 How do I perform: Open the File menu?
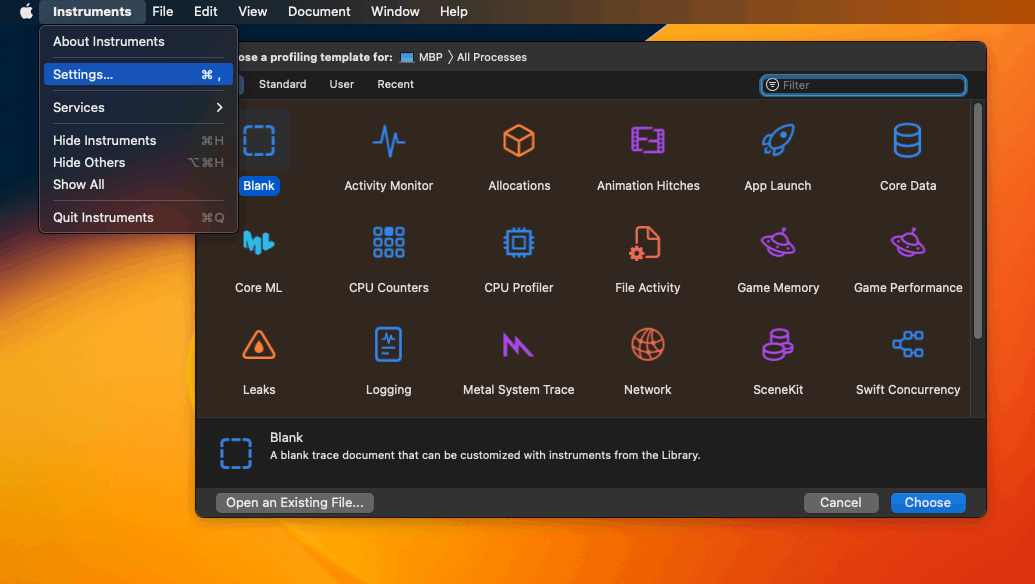[x=162, y=11]
